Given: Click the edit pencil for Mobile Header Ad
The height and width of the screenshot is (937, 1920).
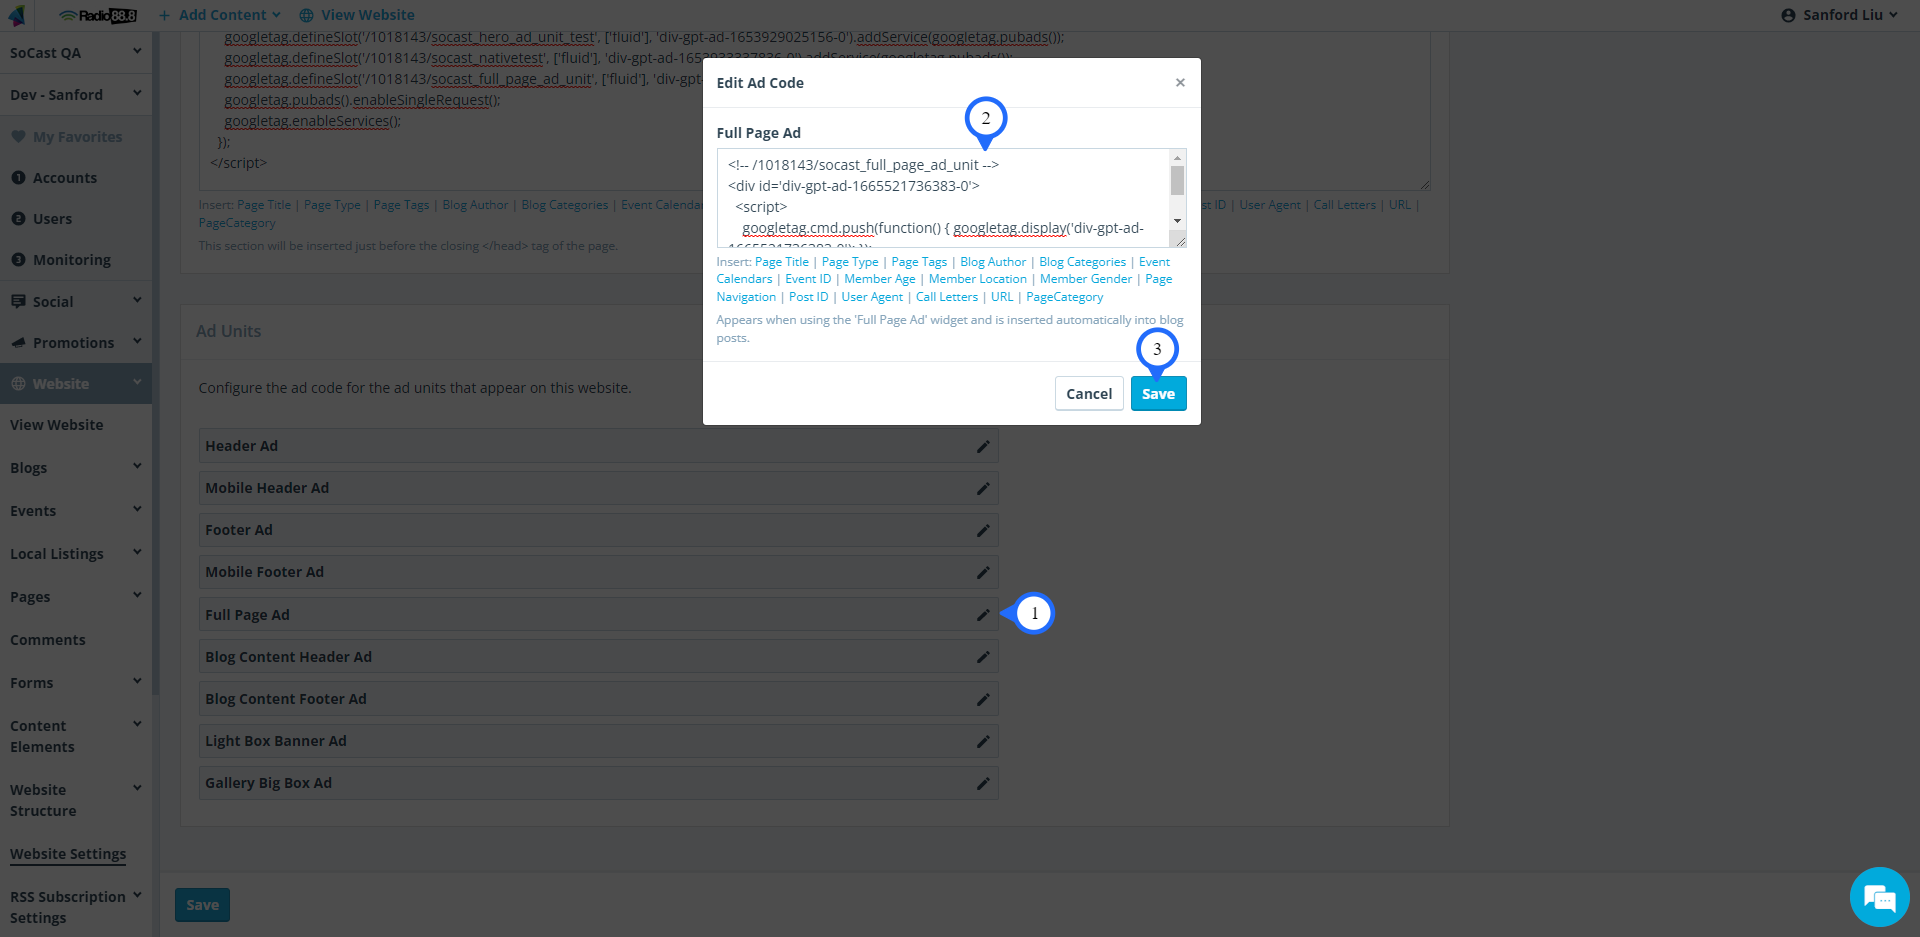Looking at the screenshot, I should (x=983, y=488).
